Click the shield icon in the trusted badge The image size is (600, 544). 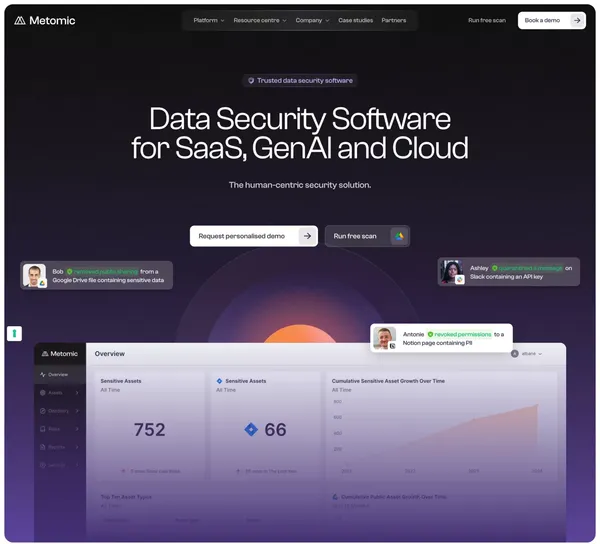coord(251,80)
